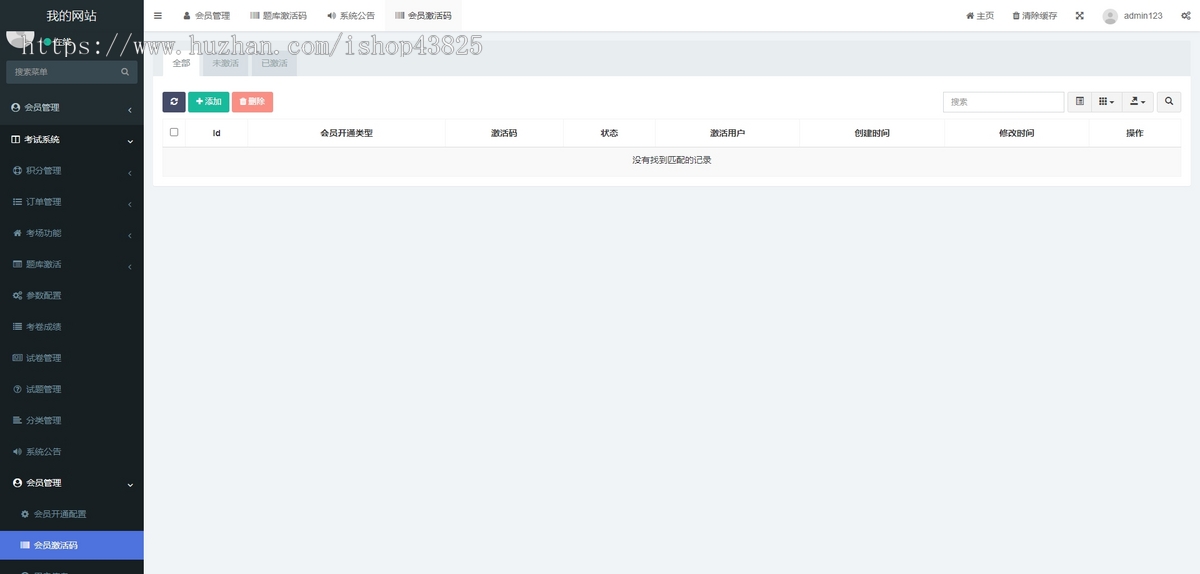The width and height of the screenshot is (1200, 574).
Task: Click 清除缓存 in the header
Action: pyautogui.click(x=1034, y=16)
